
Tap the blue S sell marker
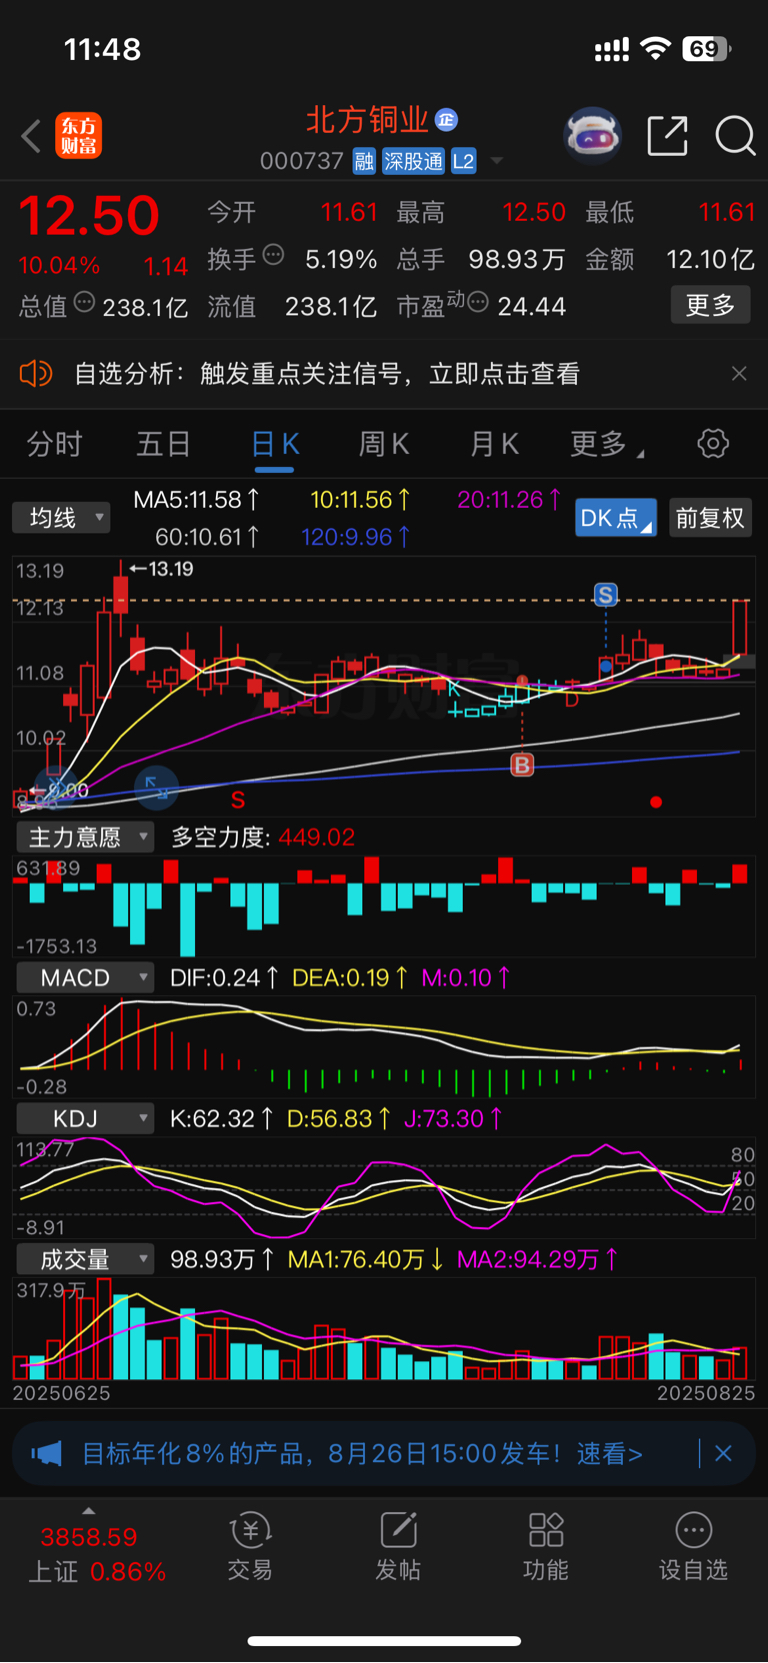[x=605, y=596]
